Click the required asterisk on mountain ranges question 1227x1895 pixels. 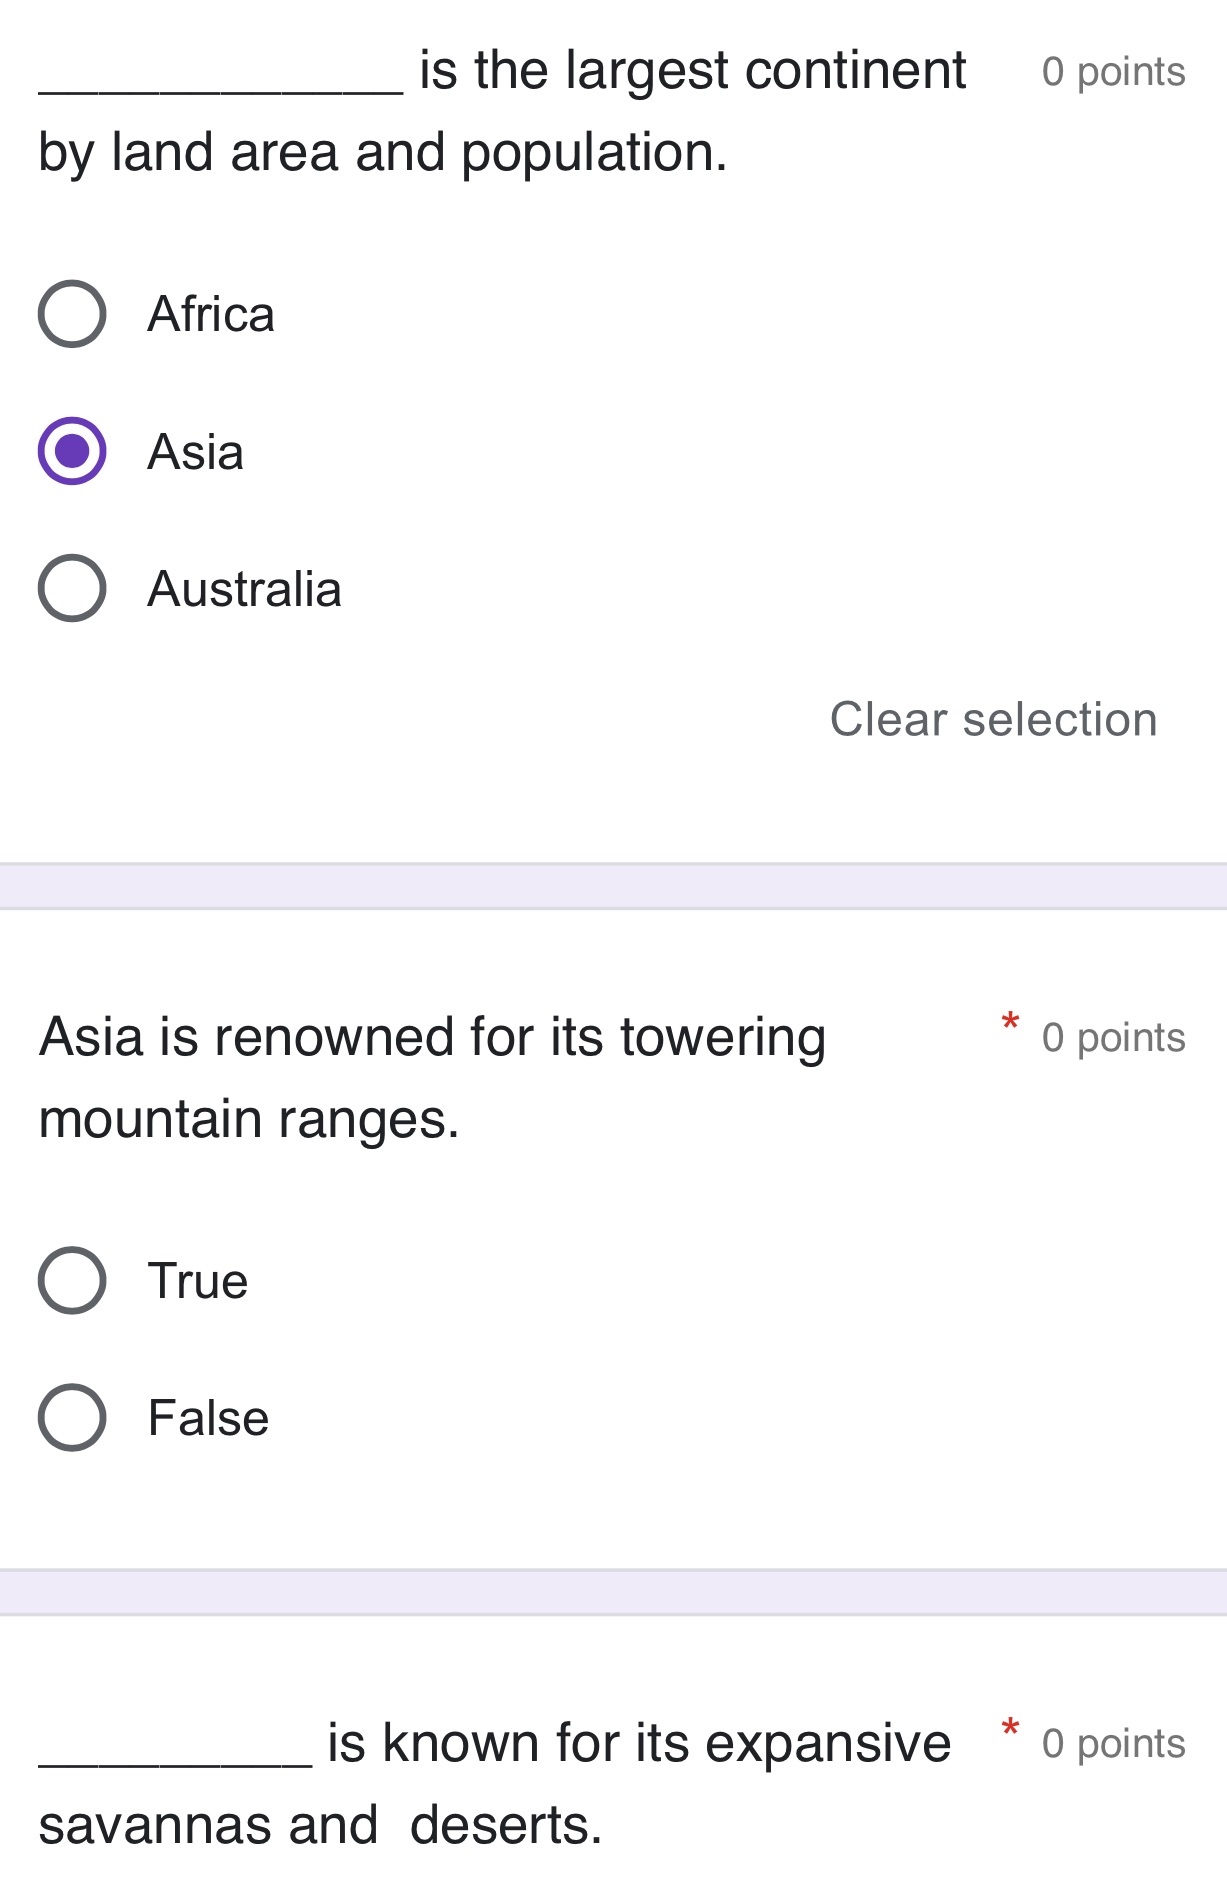coord(1010,1023)
